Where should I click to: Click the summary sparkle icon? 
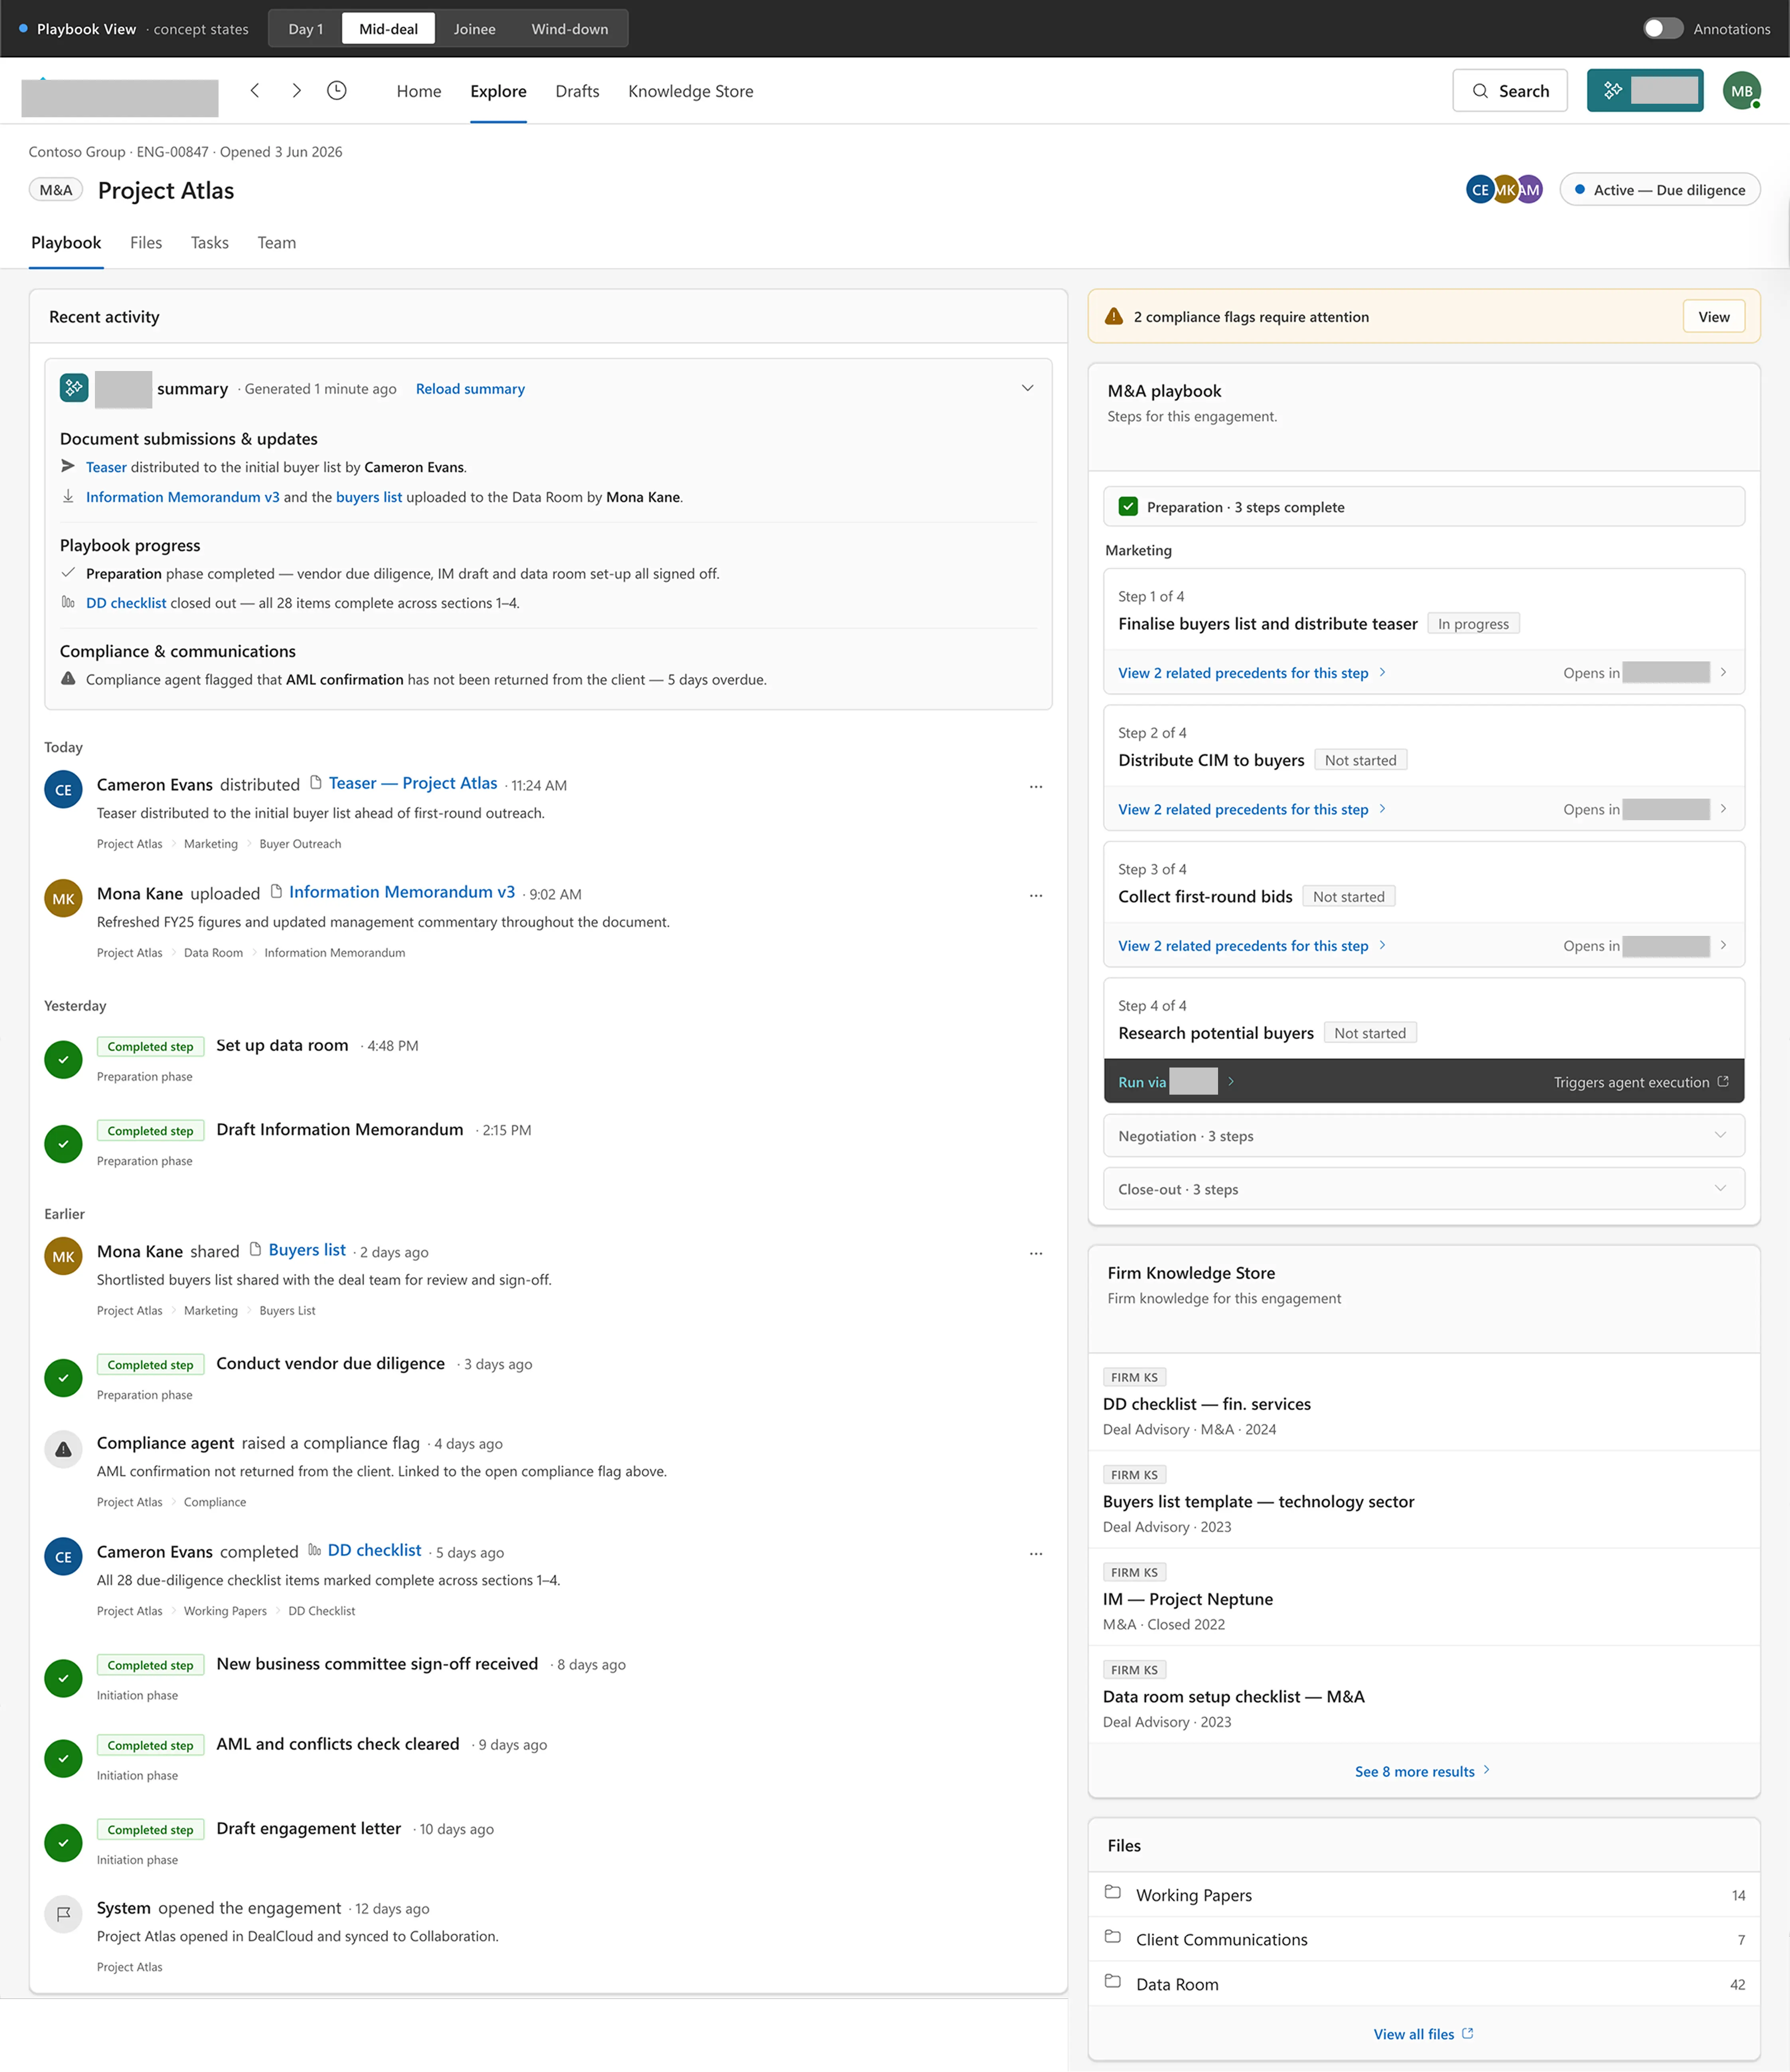pos(74,388)
